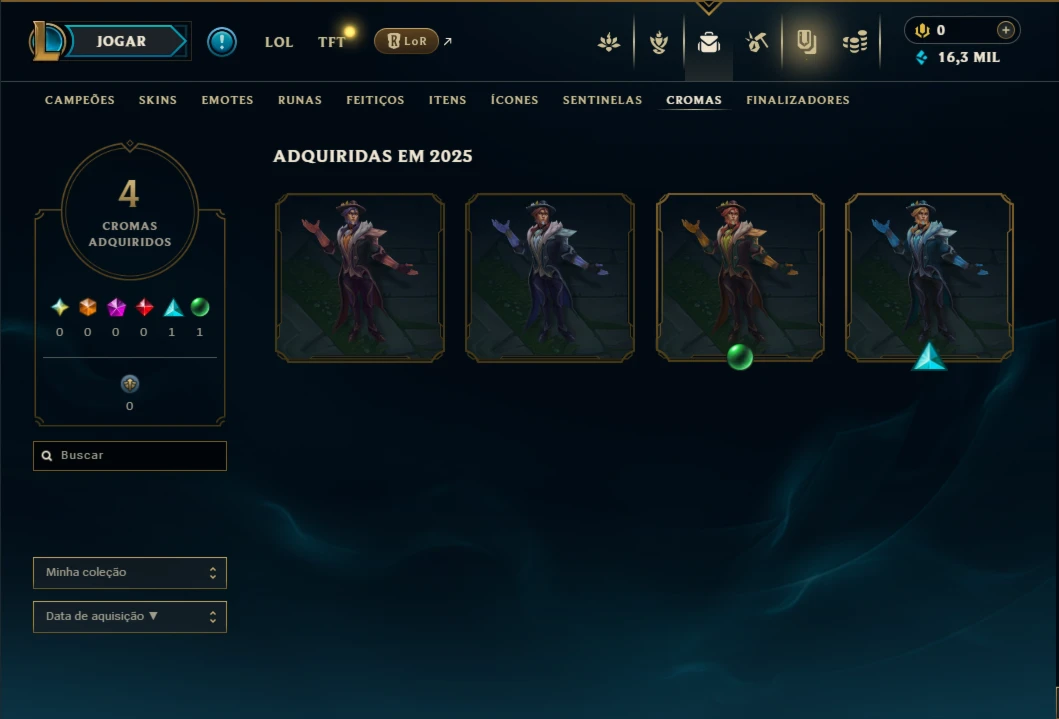Open the glowing Battle Pass icon
Viewport: 1059px width, 719px height.
pos(806,42)
